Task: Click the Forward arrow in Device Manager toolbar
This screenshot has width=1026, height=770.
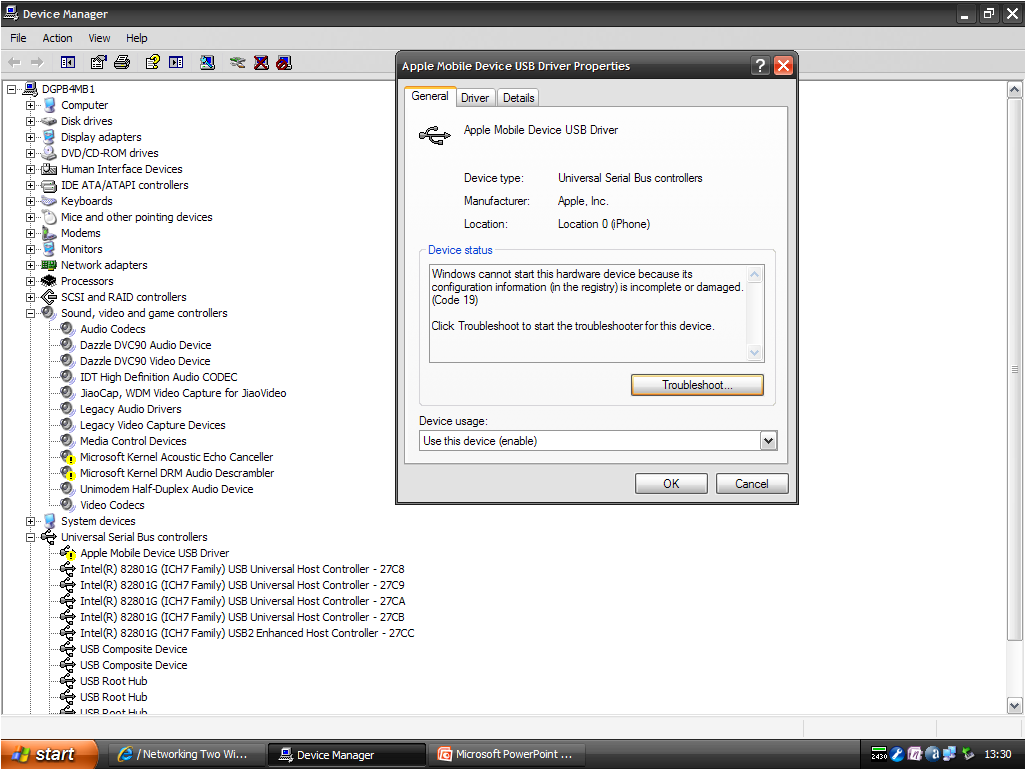Action: click(x=37, y=63)
